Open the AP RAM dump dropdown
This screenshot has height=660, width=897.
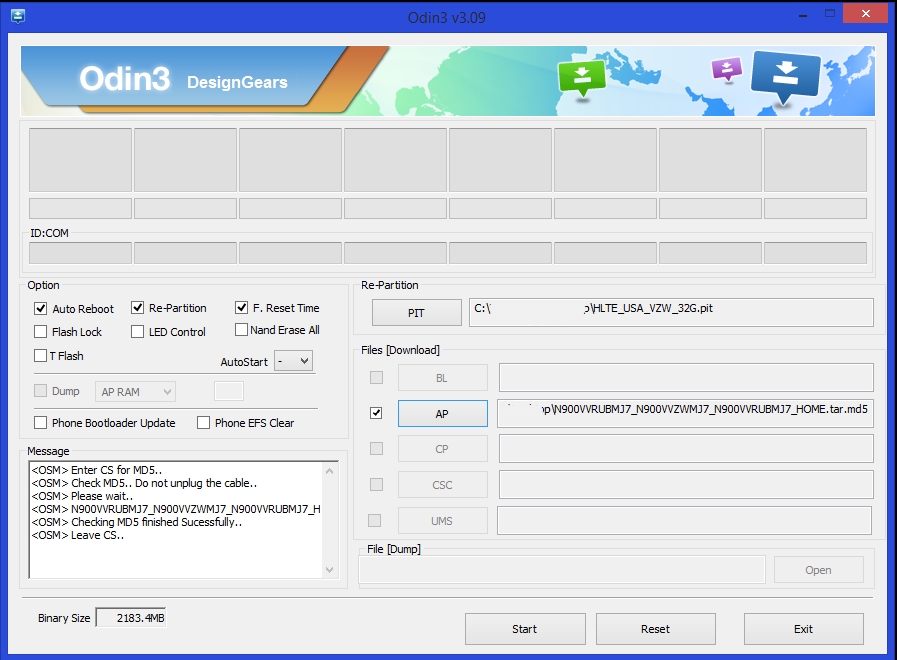(x=135, y=392)
